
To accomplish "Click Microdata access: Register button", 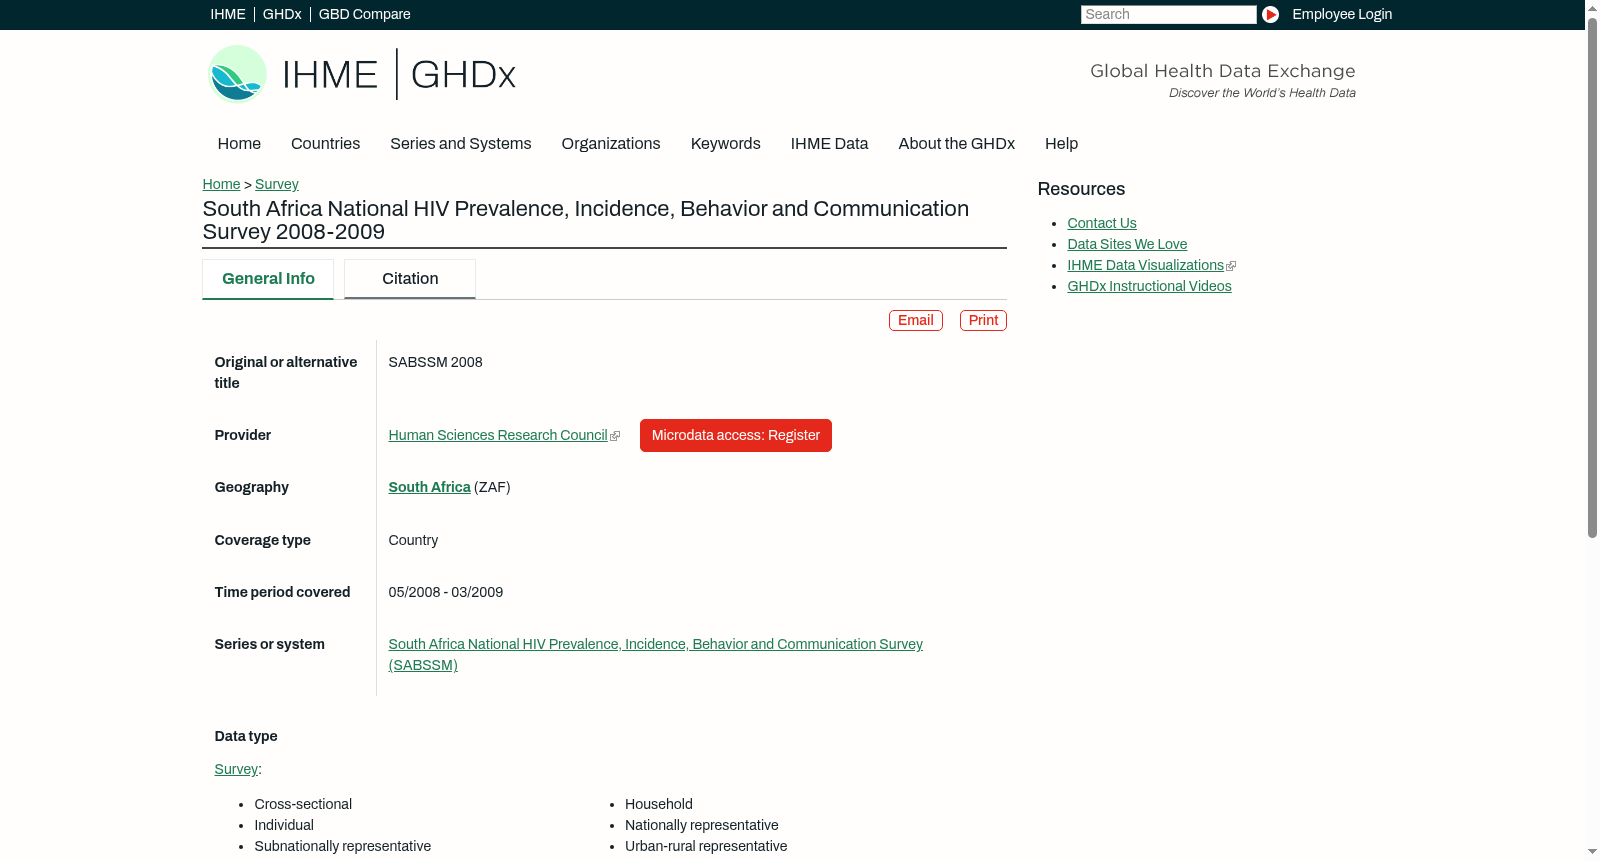I will pyautogui.click(x=736, y=435).
